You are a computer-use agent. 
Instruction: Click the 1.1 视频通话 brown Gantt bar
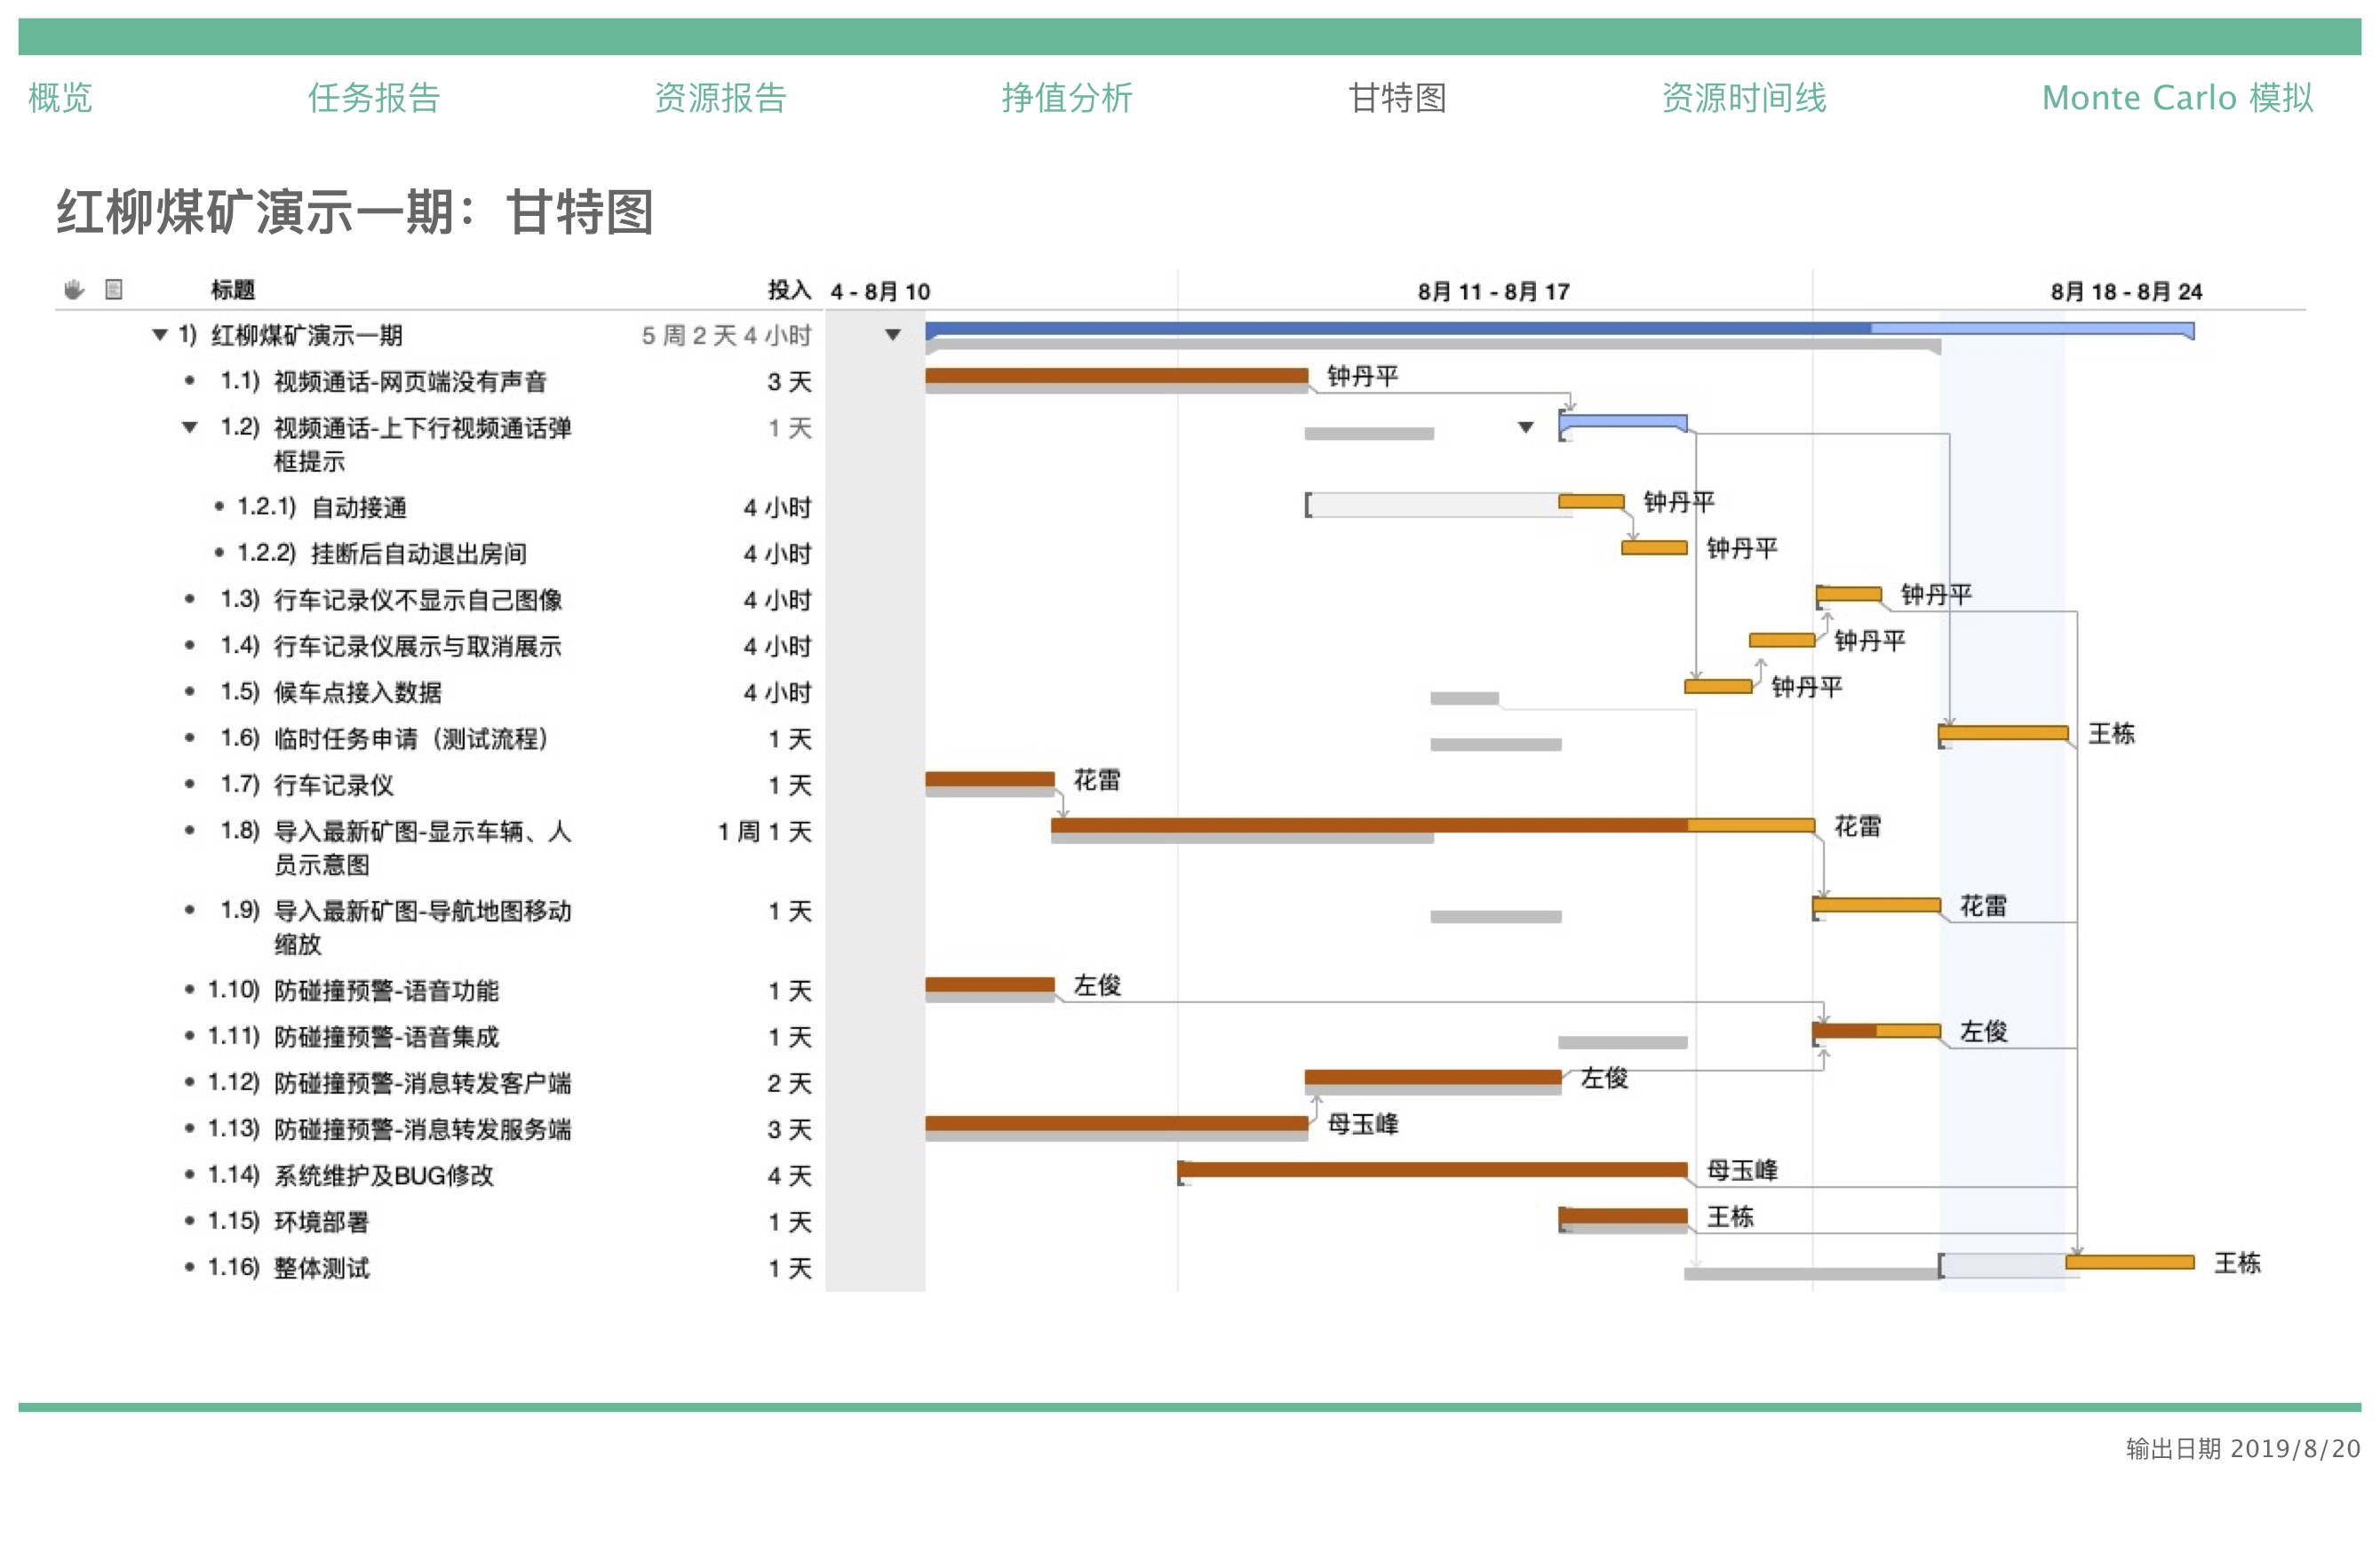[1115, 376]
